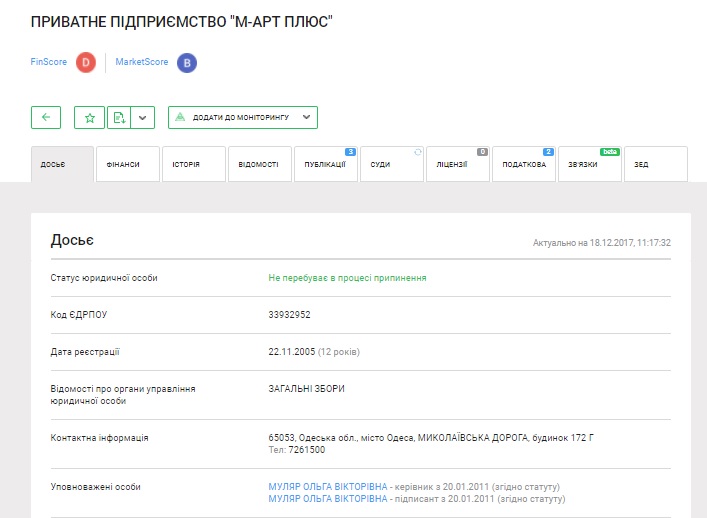Open the MarketScore link
This screenshot has height=518, width=707.
coord(143,62)
